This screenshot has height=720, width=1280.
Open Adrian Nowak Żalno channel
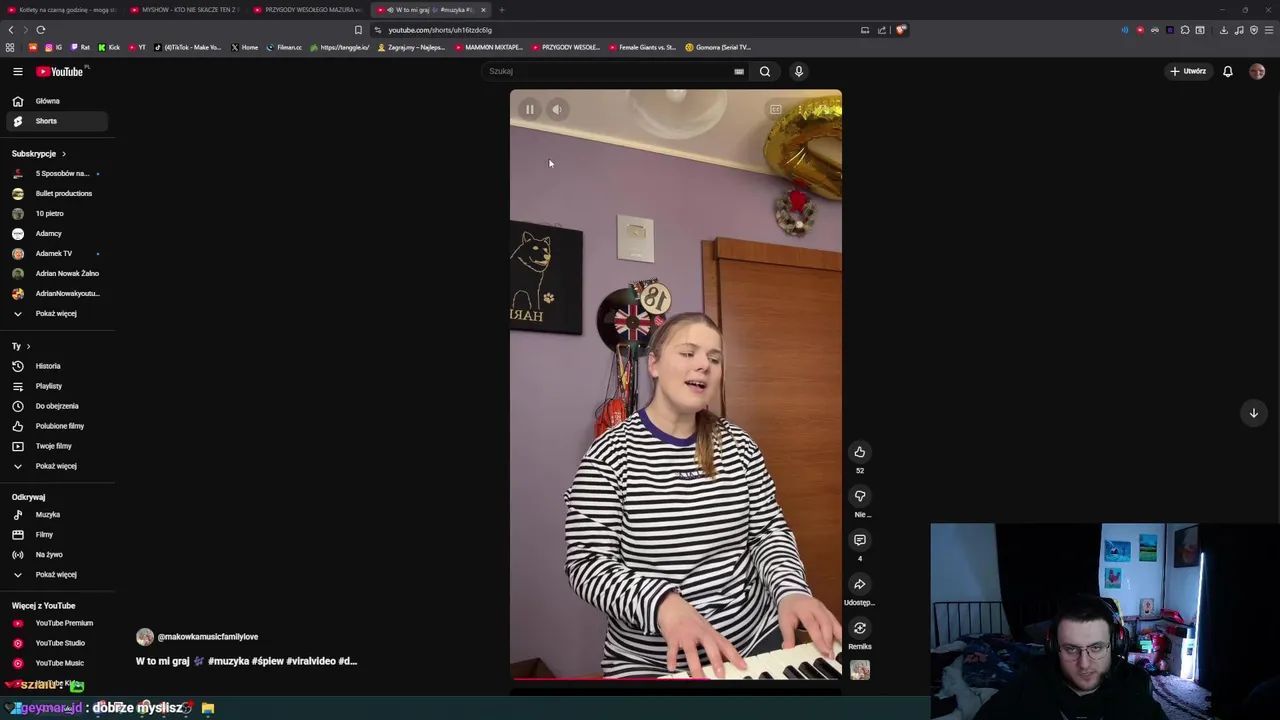click(x=57, y=273)
